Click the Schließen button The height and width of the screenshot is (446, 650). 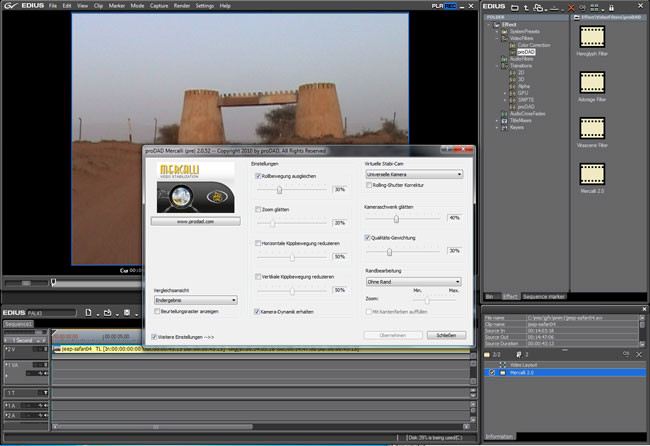coord(446,335)
